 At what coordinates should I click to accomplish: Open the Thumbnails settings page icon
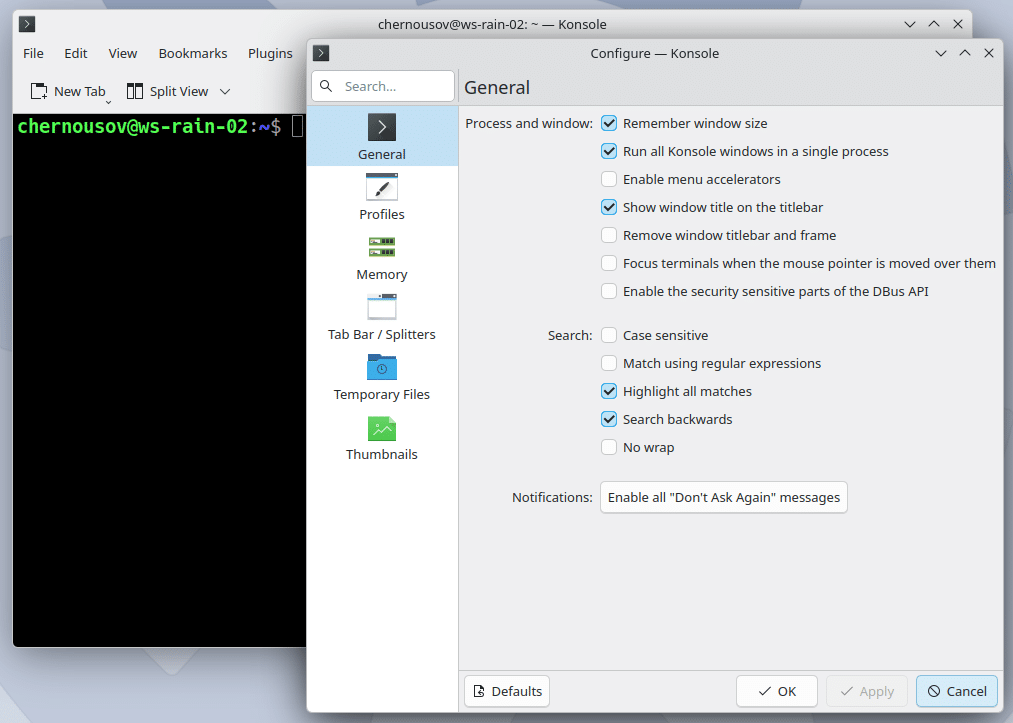[382, 428]
